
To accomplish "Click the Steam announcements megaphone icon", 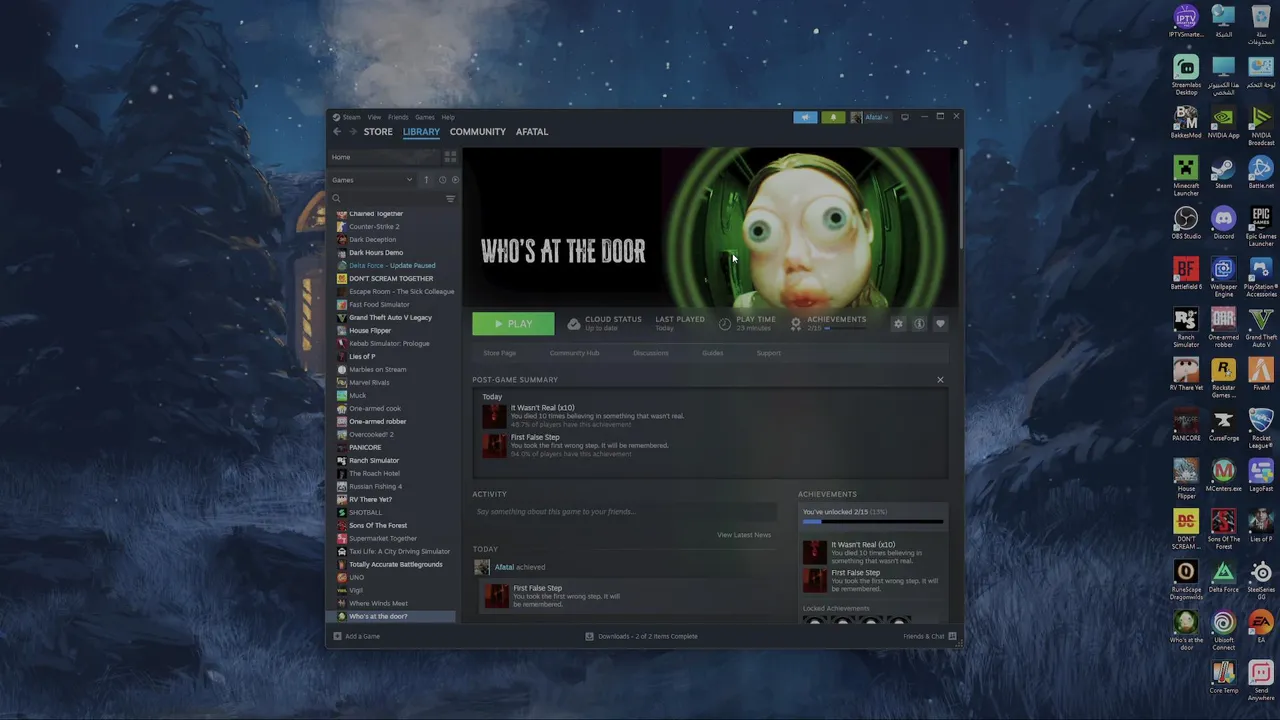I will [805, 117].
